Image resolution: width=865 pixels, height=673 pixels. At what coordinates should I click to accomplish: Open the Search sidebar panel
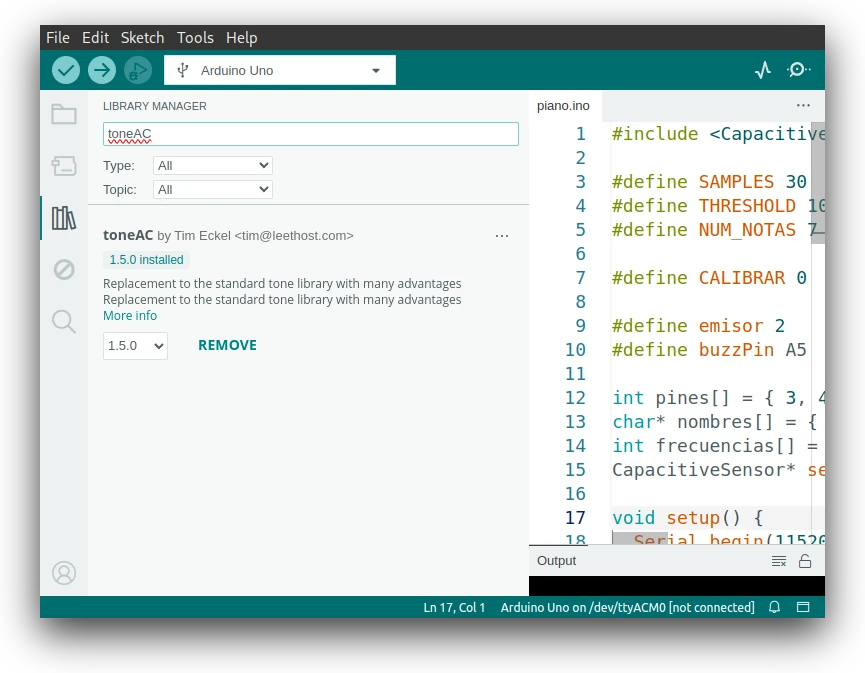[x=64, y=321]
